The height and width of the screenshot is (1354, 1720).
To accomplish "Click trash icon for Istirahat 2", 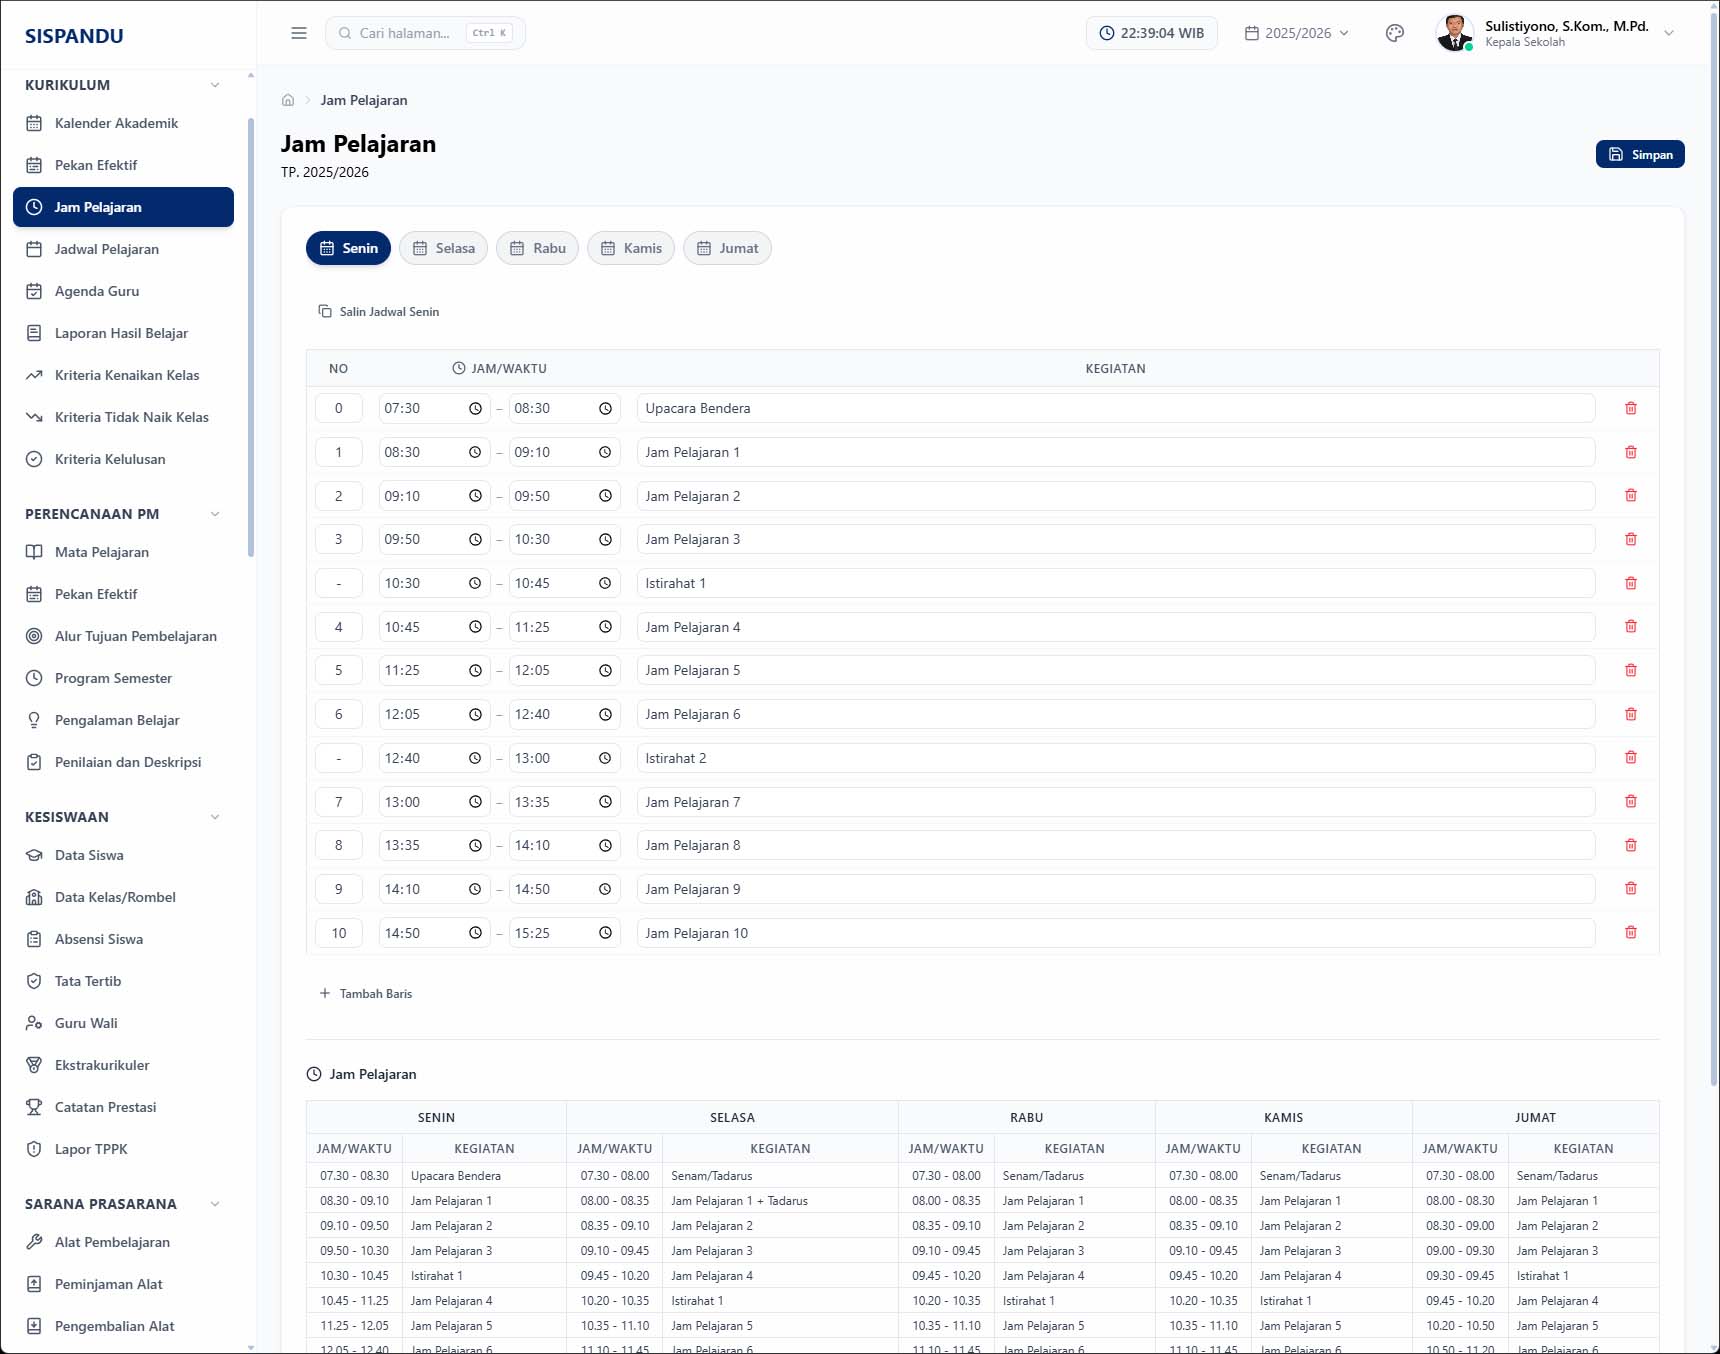I will (1630, 758).
